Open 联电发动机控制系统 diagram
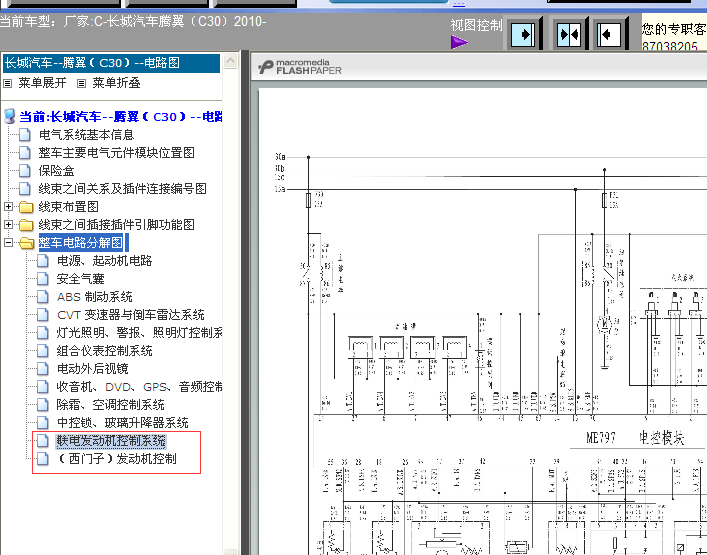The height and width of the screenshot is (555, 707). tap(111, 441)
